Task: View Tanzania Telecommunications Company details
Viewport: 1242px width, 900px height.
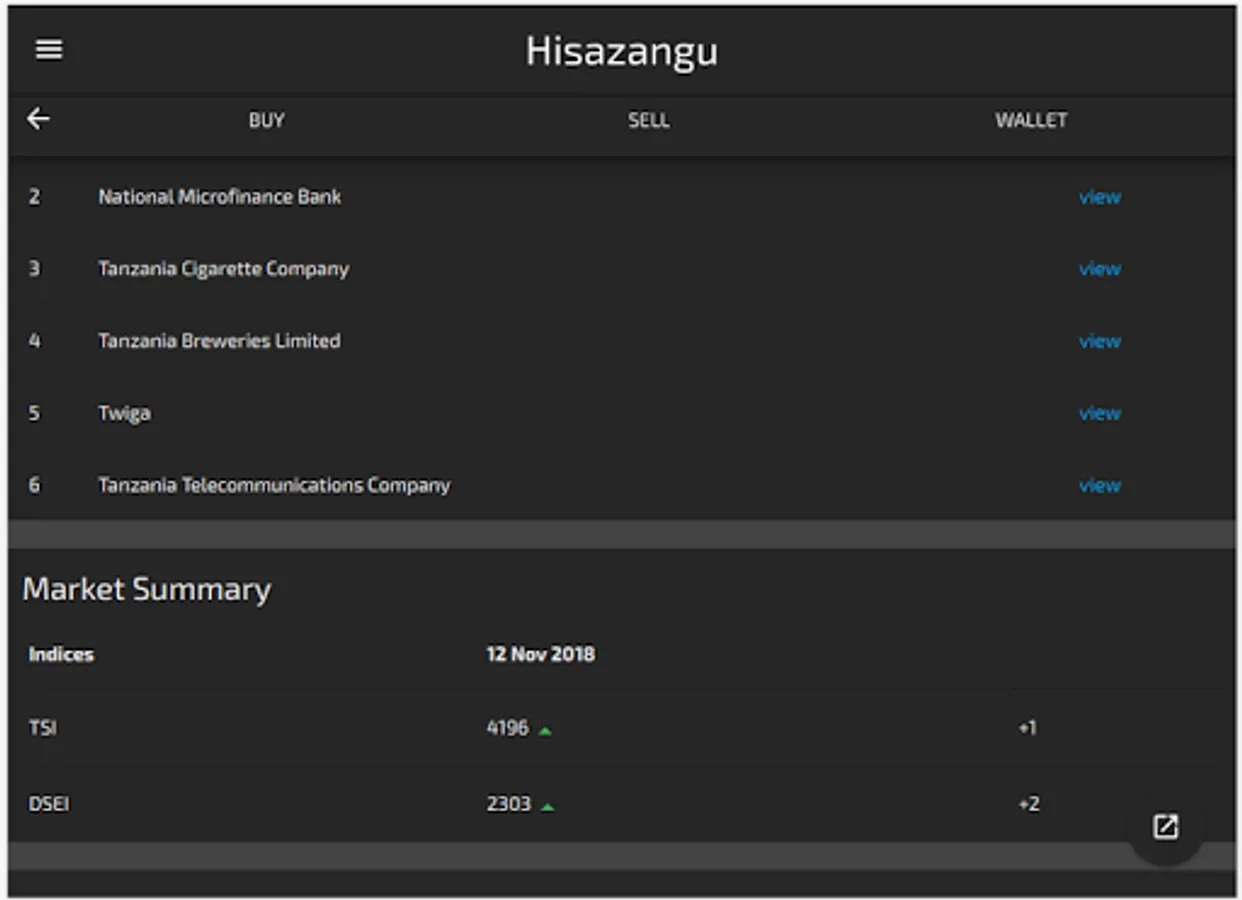Action: (1099, 485)
